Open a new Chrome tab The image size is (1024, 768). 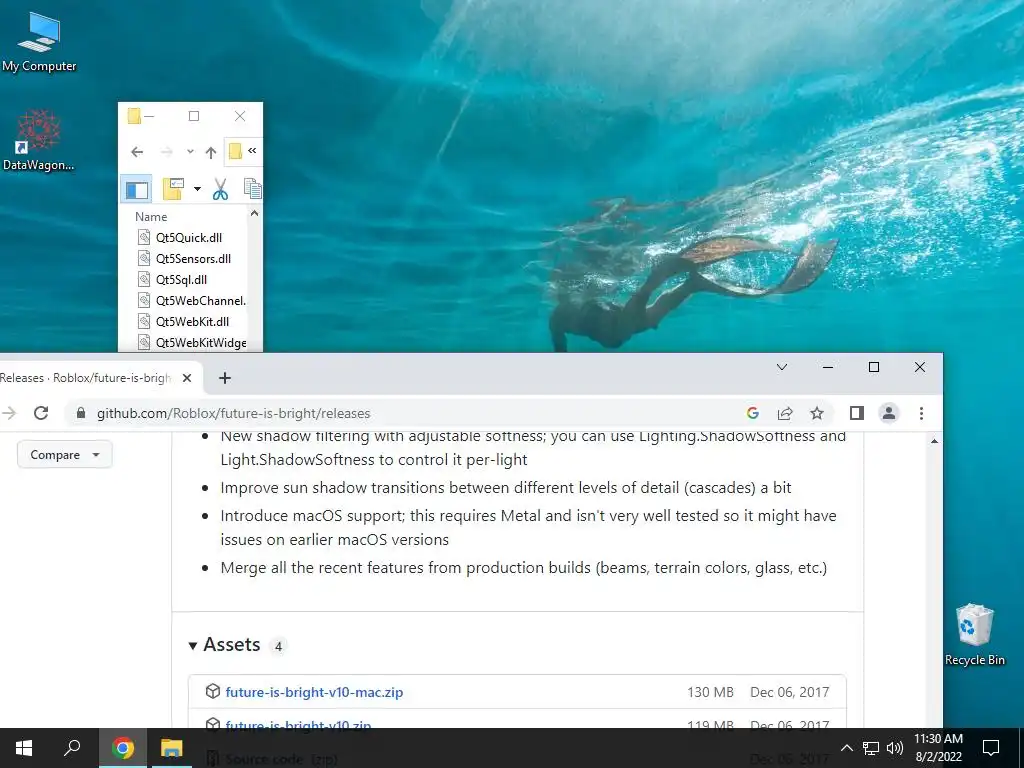click(225, 378)
